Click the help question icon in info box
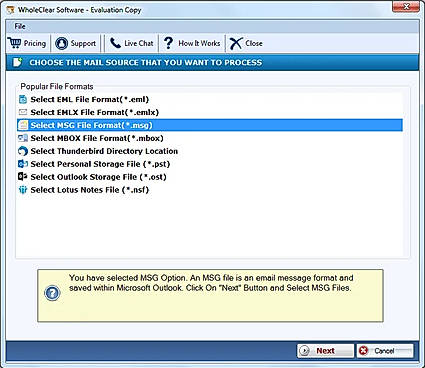Image resolution: width=425 pixels, height=368 pixels. click(52, 293)
